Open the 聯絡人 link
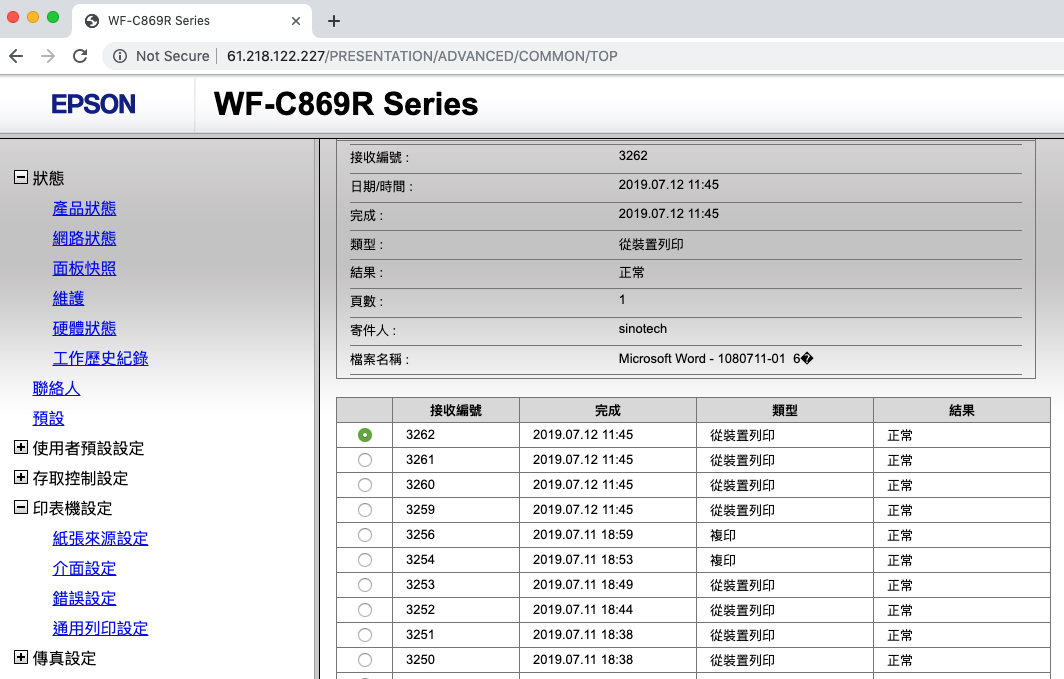The image size is (1064, 679). (x=56, y=388)
